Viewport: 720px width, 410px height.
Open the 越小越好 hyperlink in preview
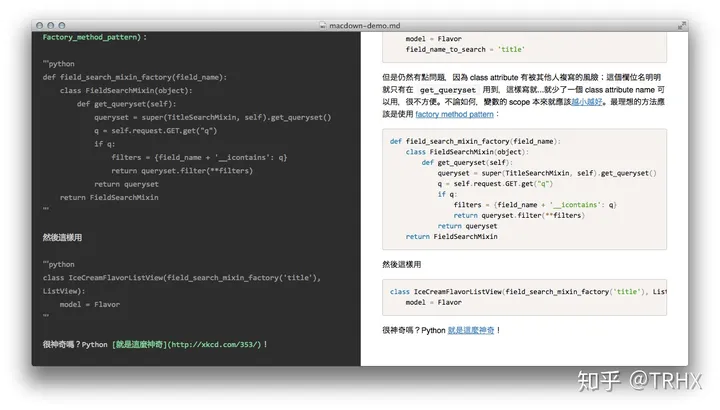tap(586, 102)
